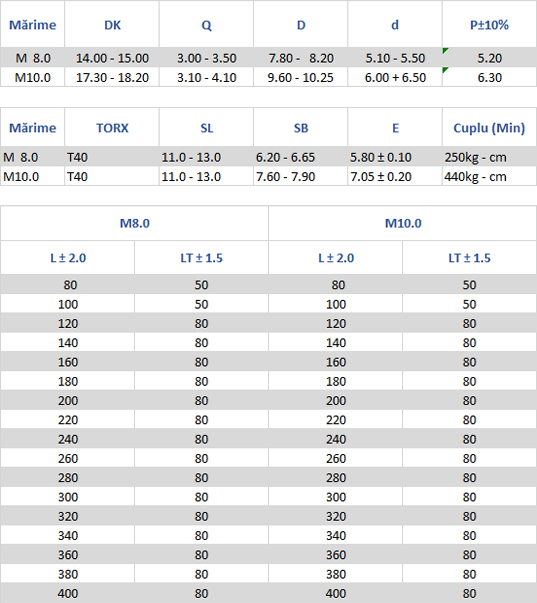Select the 5.80 ± 0.10 cell

click(395, 157)
